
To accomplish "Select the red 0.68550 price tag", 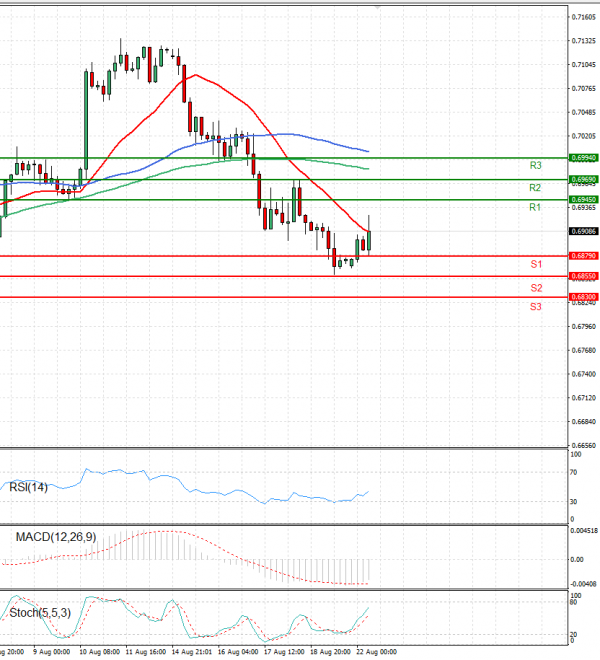I will 584,276.
